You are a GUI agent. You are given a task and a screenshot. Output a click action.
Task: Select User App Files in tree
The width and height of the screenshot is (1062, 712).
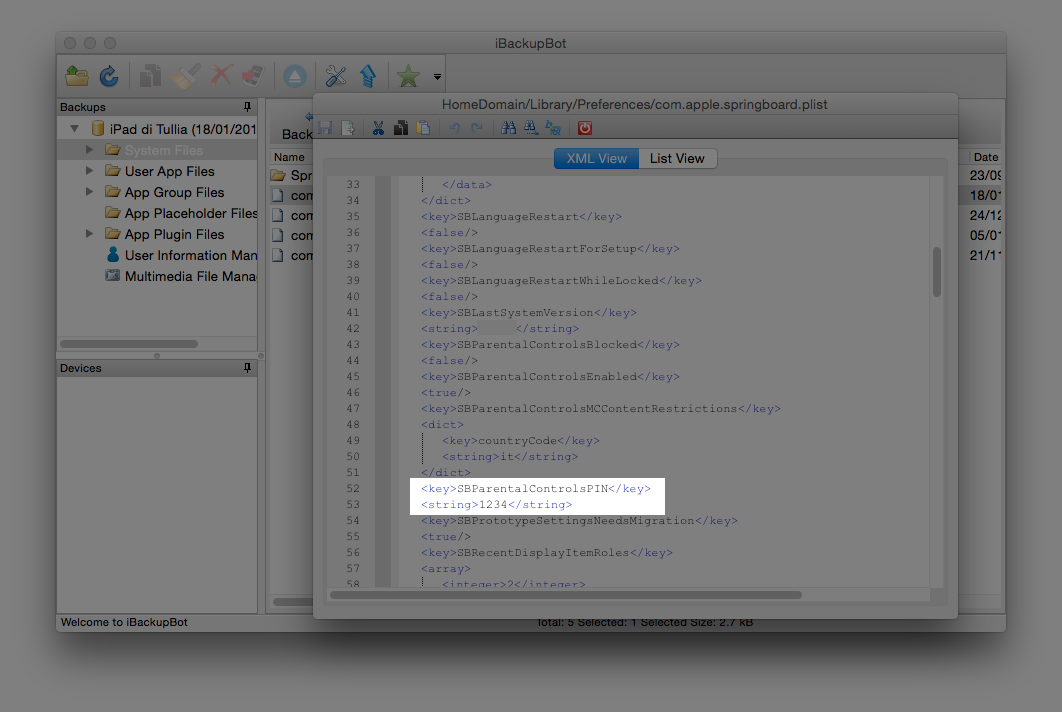(x=169, y=171)
